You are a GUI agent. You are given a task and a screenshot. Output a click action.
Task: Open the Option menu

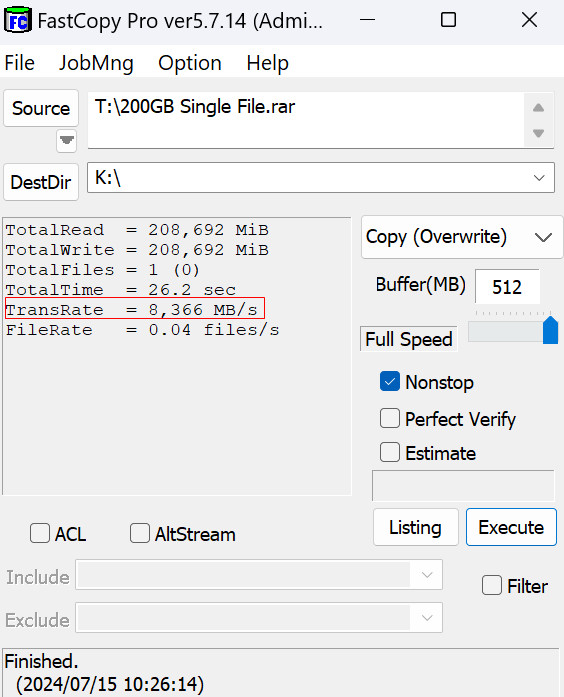point(190,63)
